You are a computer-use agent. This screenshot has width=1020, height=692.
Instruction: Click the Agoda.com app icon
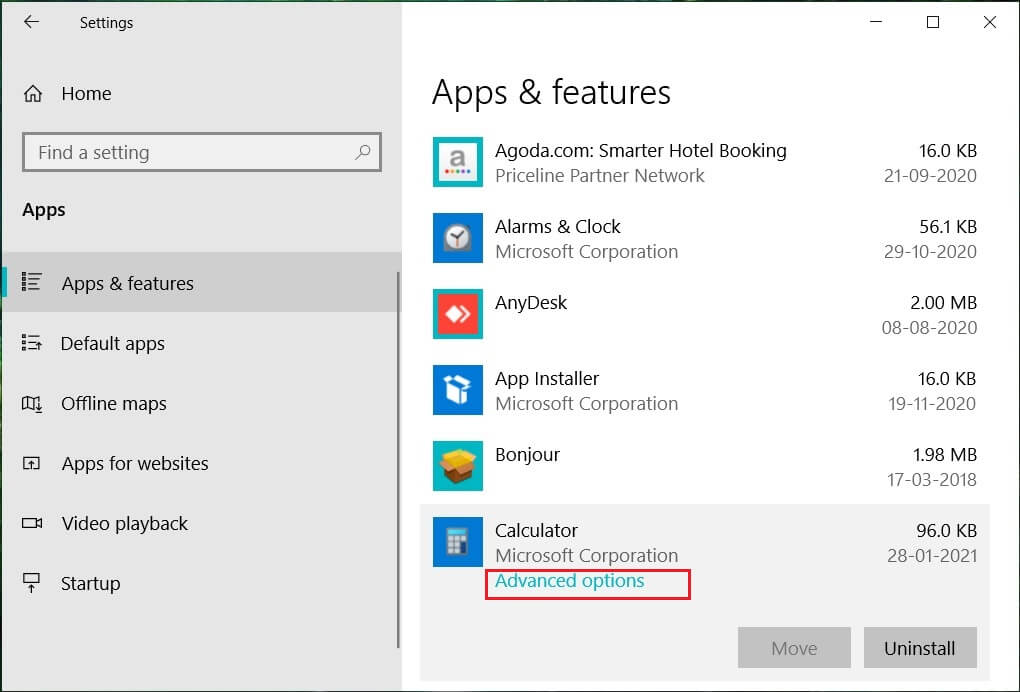[458, 162]
